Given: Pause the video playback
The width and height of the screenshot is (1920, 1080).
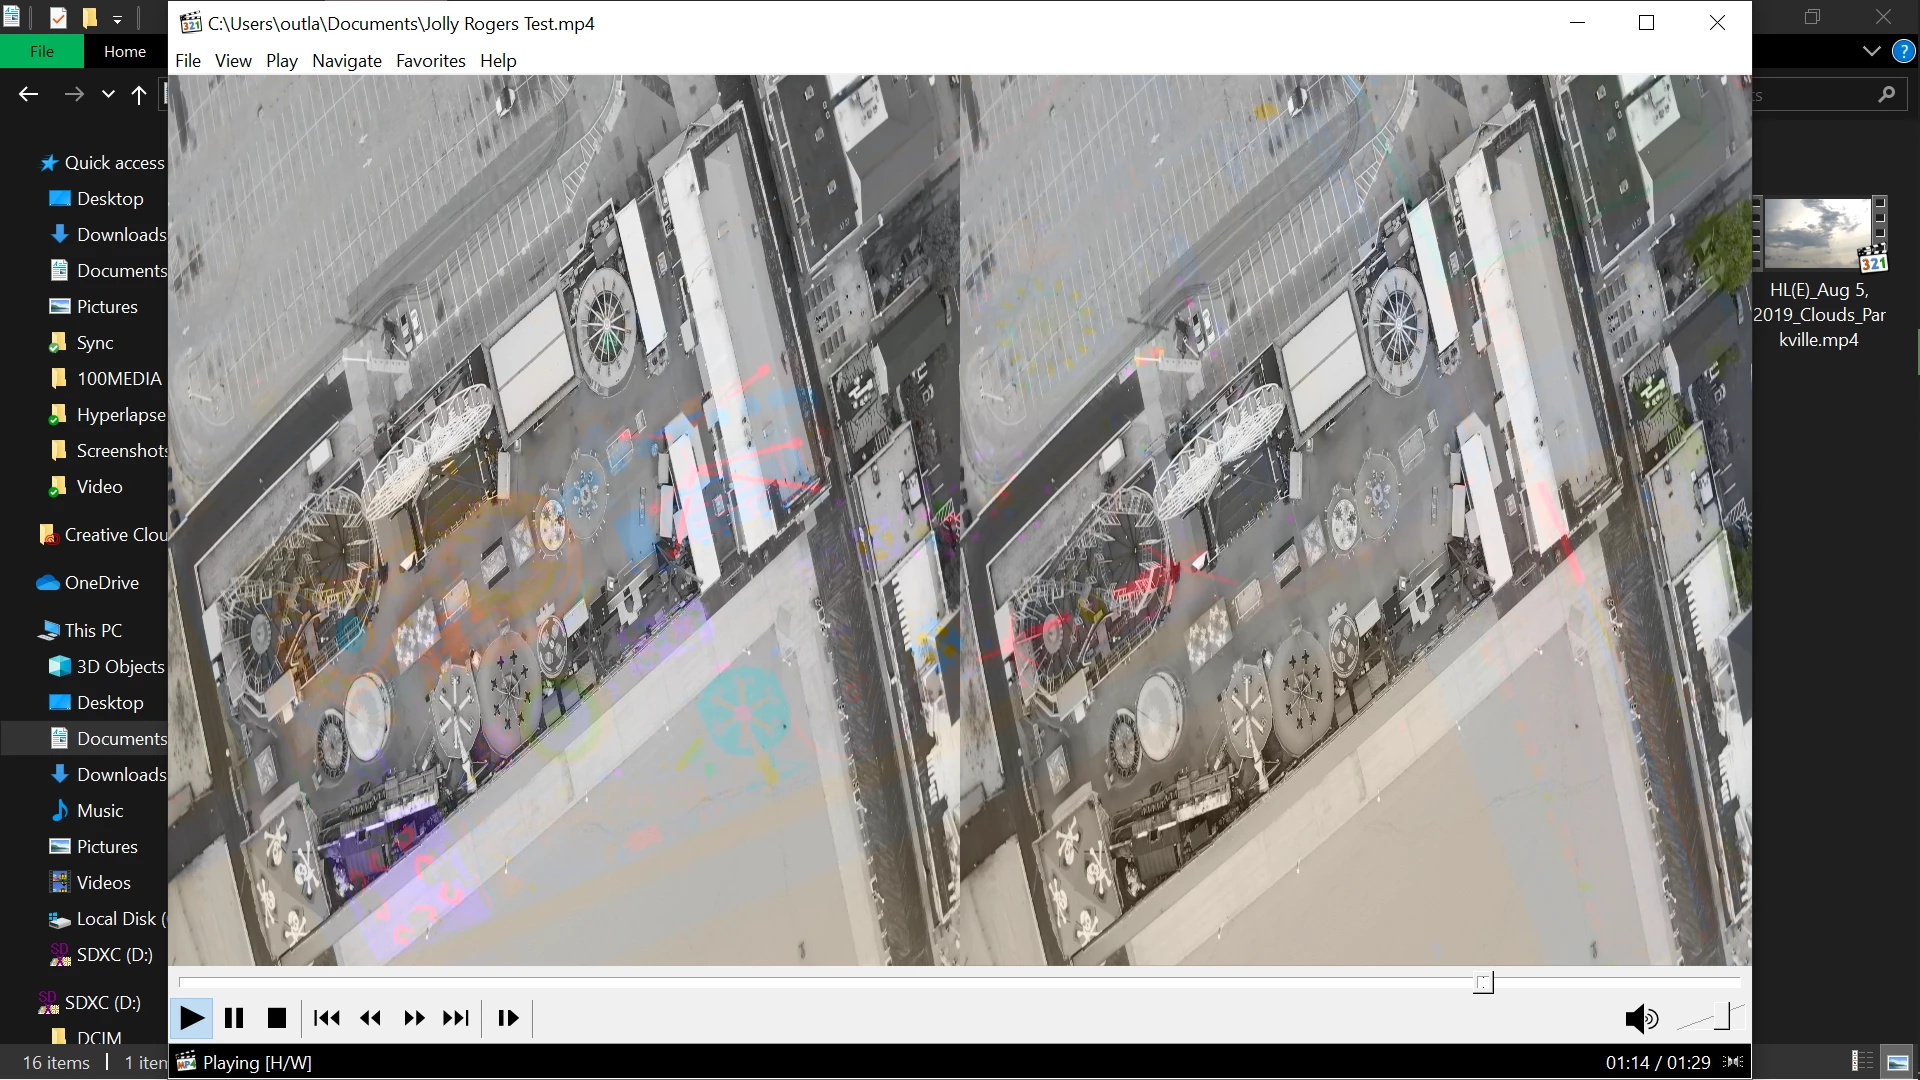Looking at the screenshot, I should [234, 1018].
